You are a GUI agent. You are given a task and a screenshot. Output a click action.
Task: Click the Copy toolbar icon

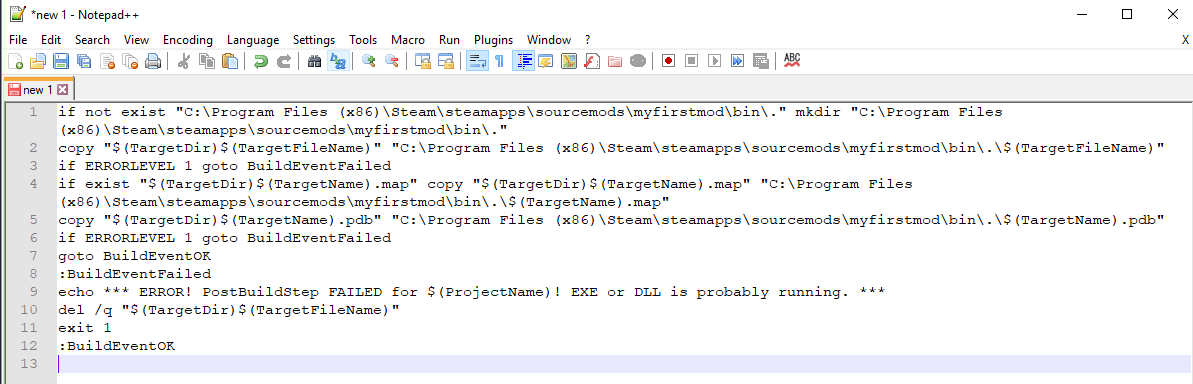pos(206,62)
